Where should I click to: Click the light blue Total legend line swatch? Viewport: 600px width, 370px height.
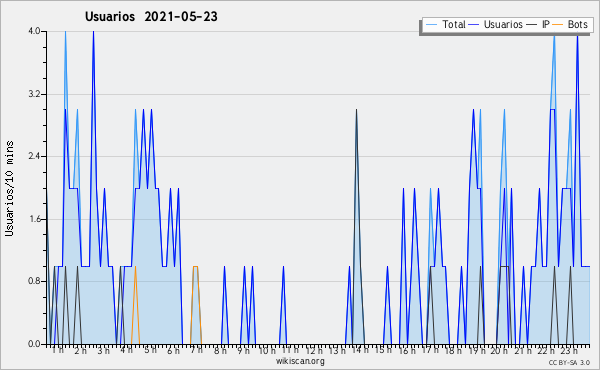coord(431,25)
